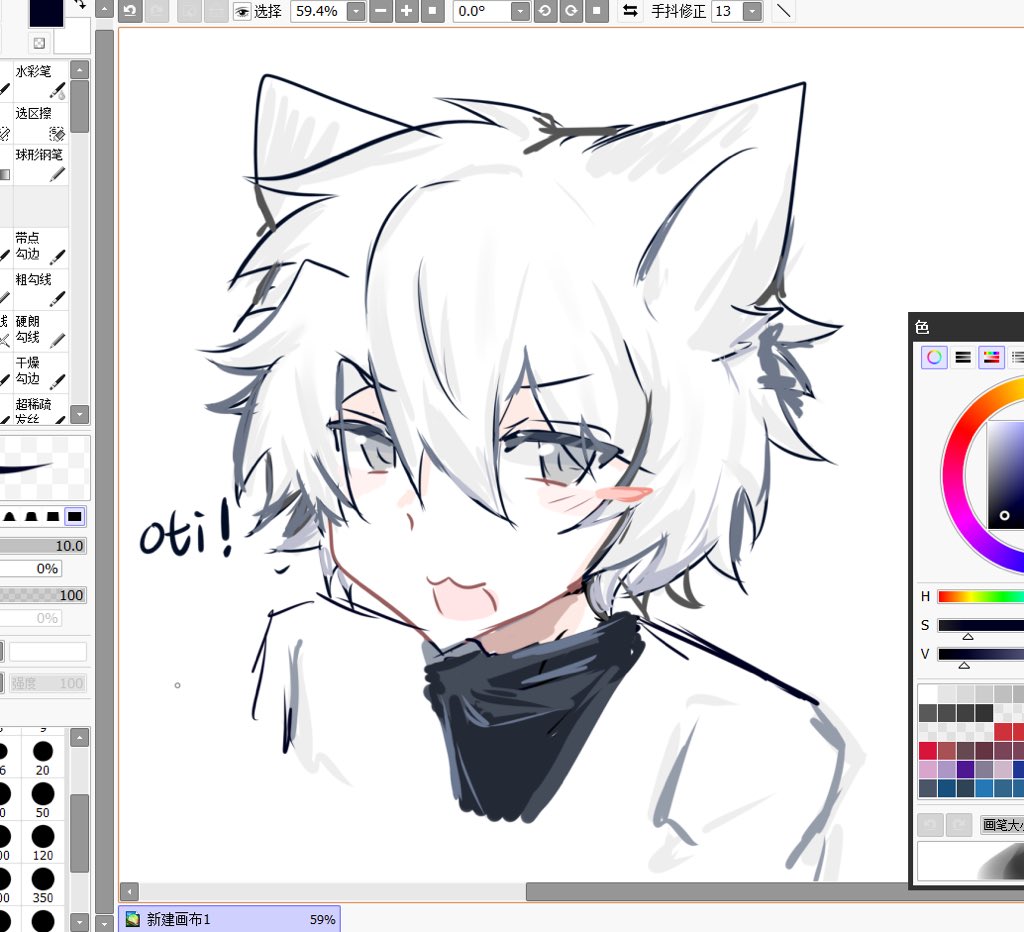Pick brush size 120 preset

pyautogui.click(x=42, y=841)
